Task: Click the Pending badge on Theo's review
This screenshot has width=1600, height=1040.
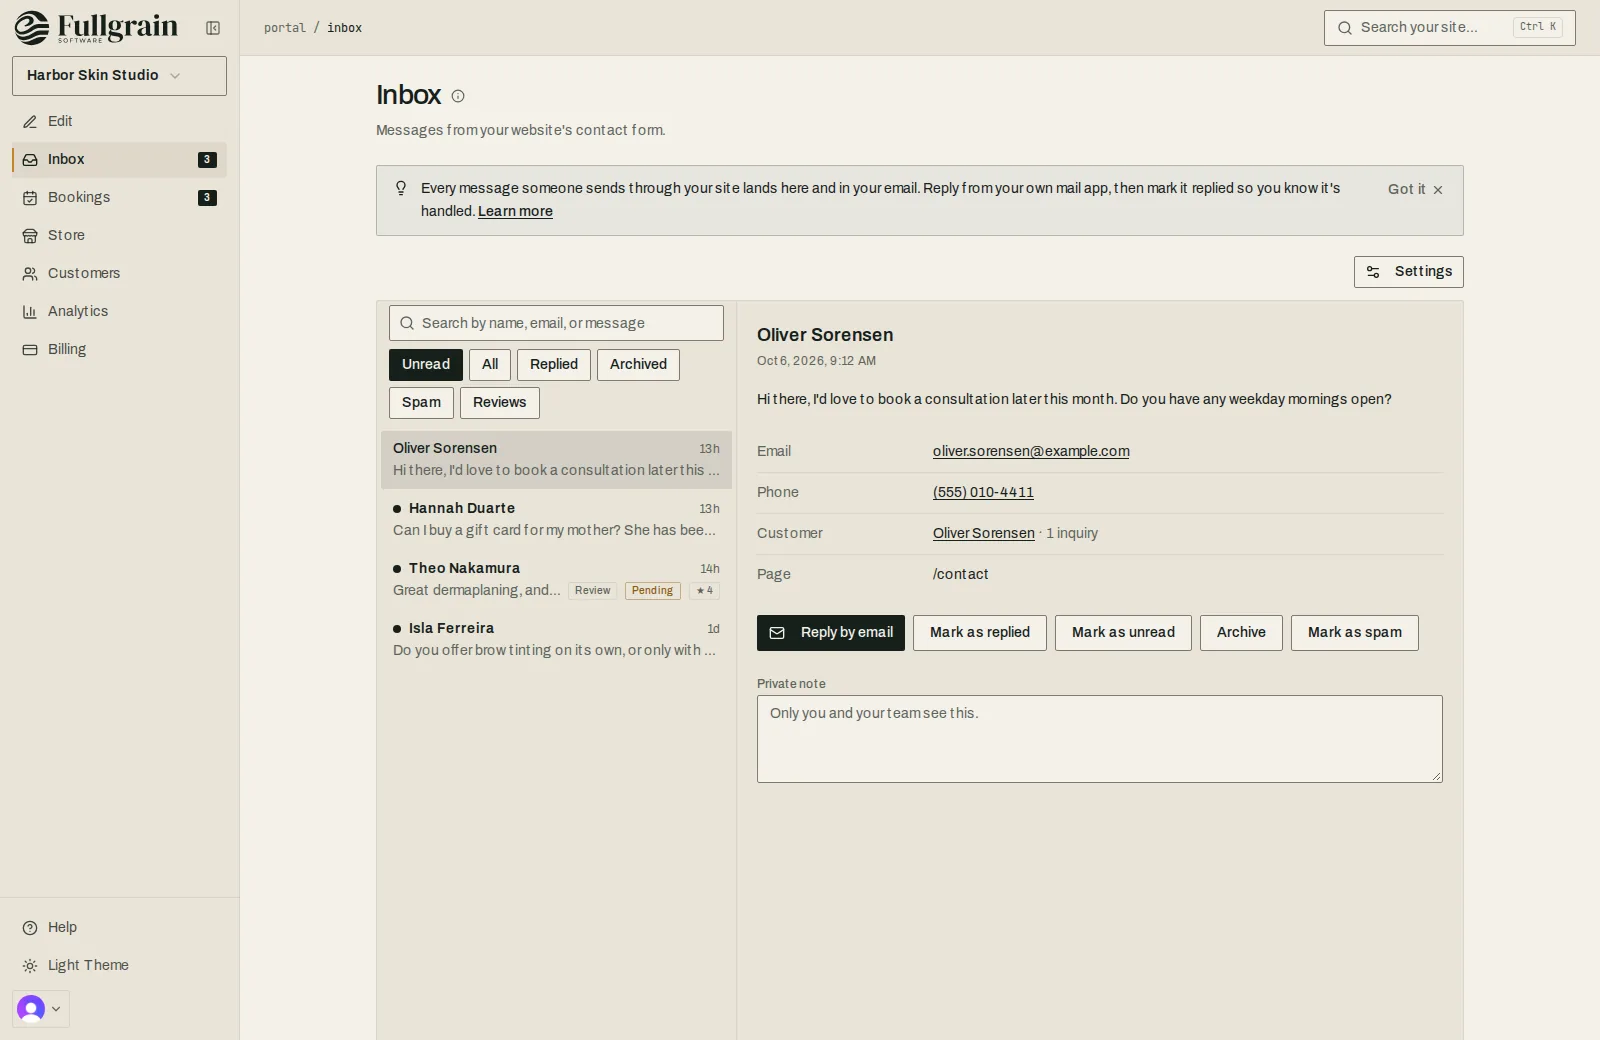Action: click(652, 591)
